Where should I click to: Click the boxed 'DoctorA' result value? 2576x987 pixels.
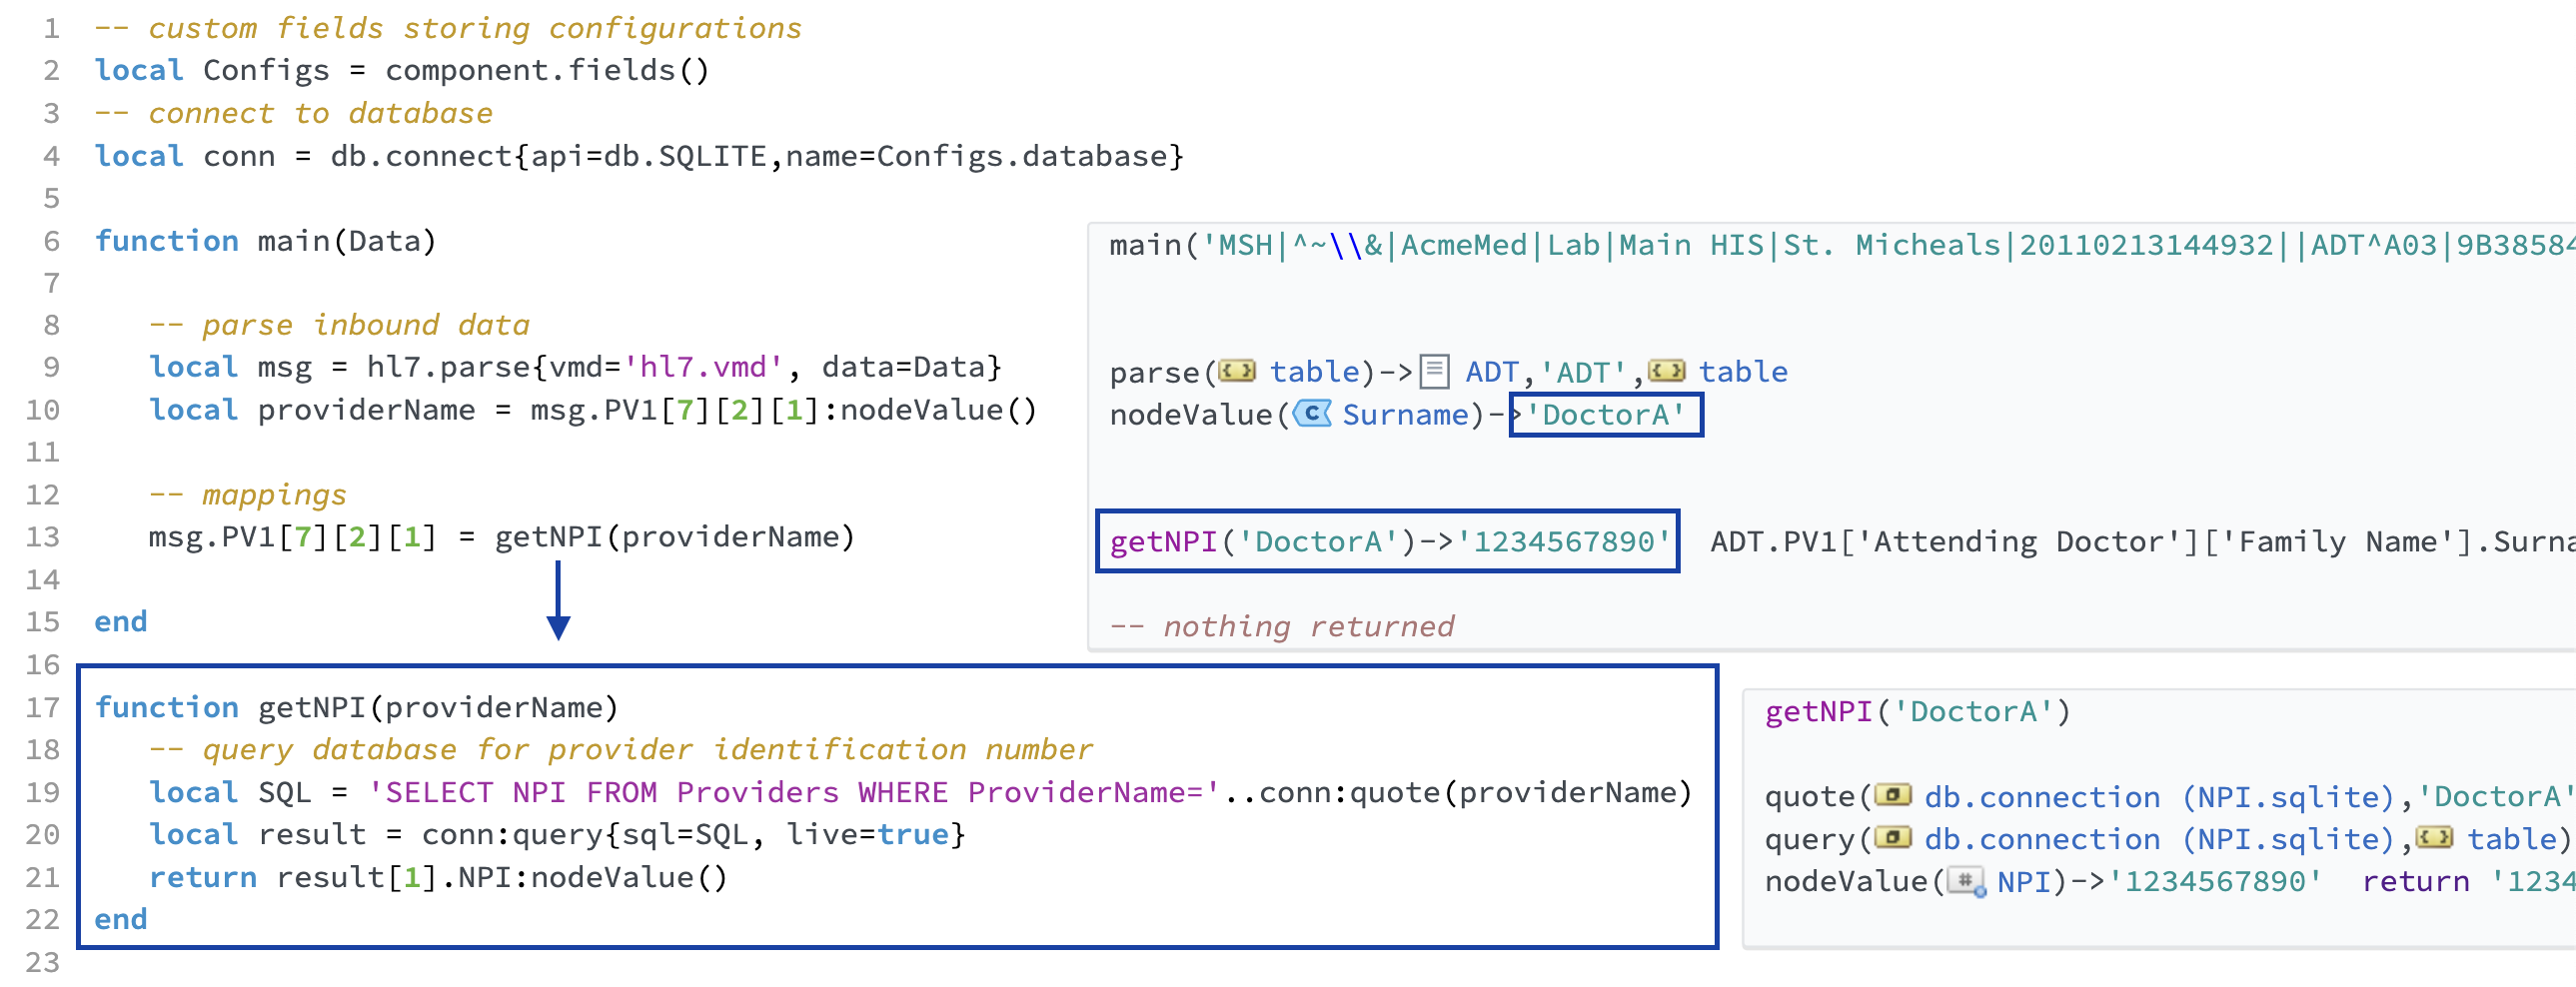coord(1605,414)
